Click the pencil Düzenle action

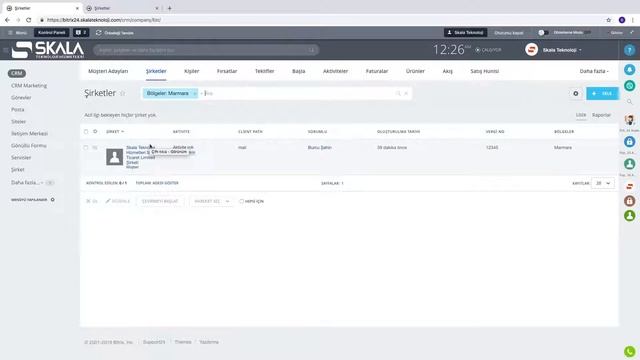click(118, 201)
